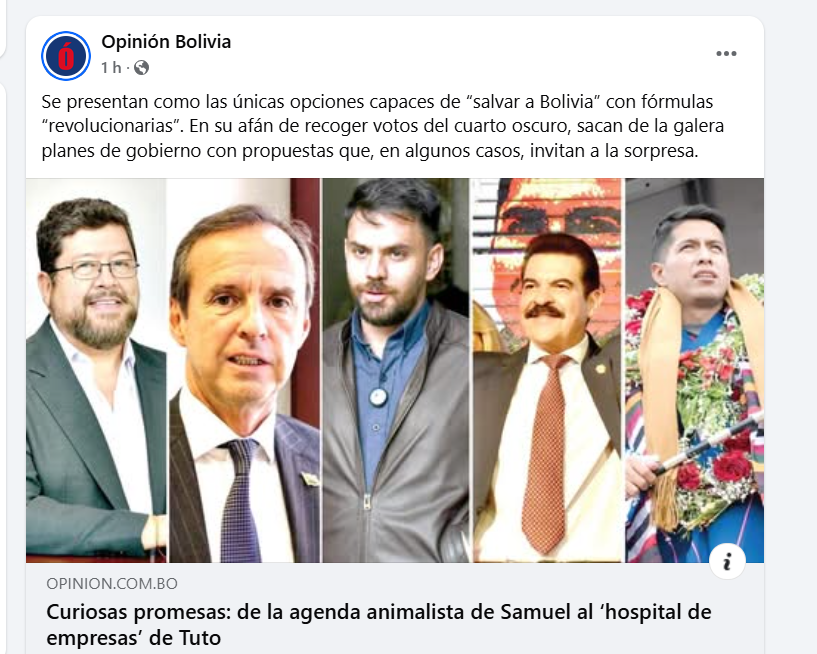The width and height of the screenshot is (817, 654).
Task: Open the 'Curiosas promesas' article headline
Action: pyautogui.click(x=379, y=624)
